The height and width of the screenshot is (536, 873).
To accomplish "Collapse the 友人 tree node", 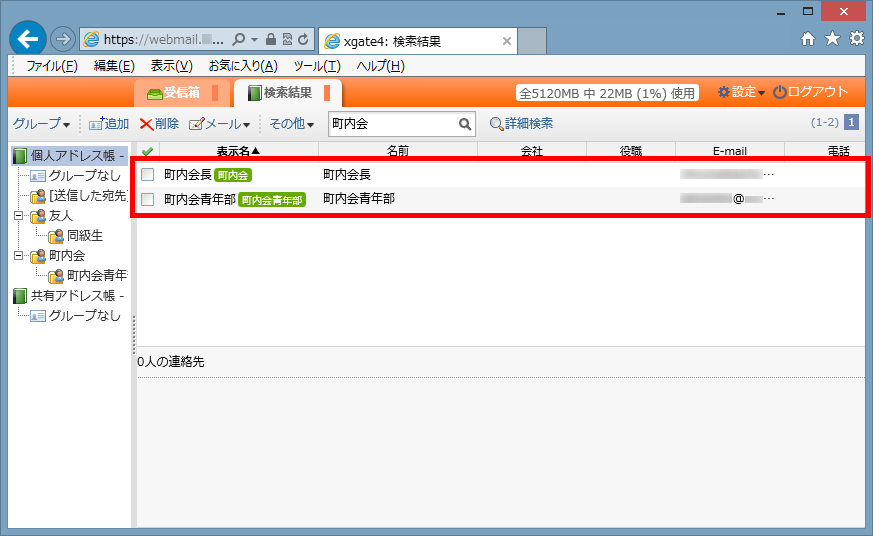I will (x=18, y=216).
